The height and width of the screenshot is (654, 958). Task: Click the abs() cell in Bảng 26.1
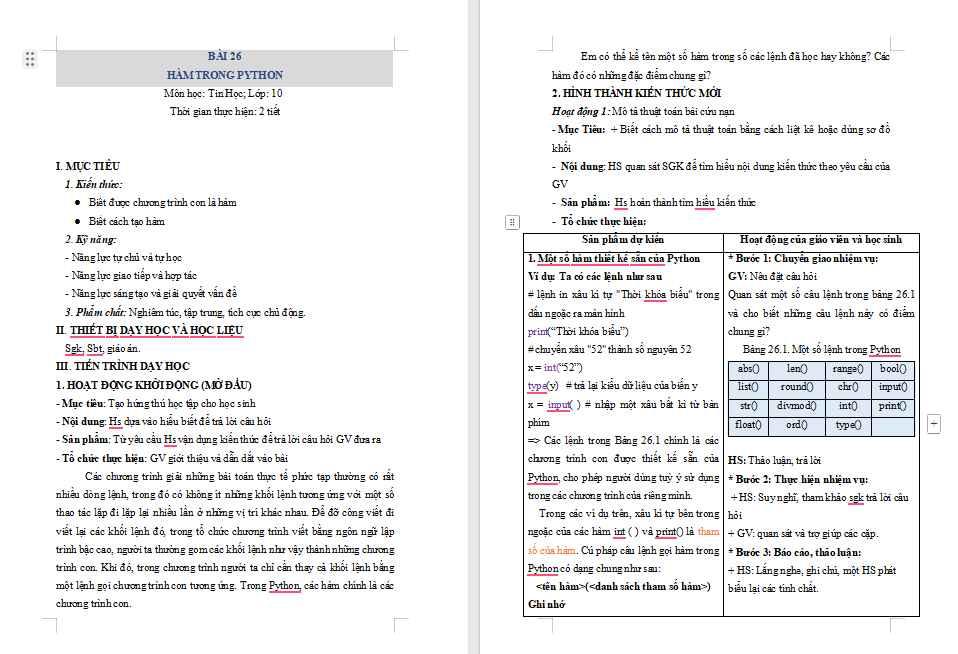click(748, 369)
